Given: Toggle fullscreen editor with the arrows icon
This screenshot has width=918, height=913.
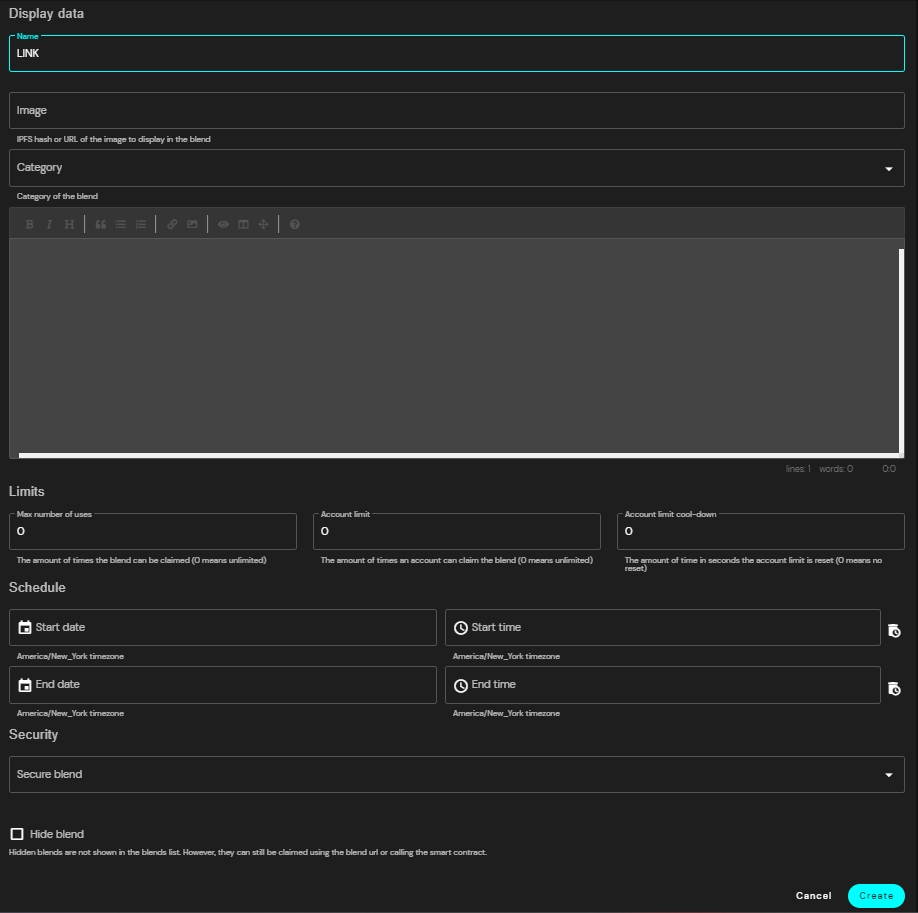Looking at the screenshot, I should [263, 224].
